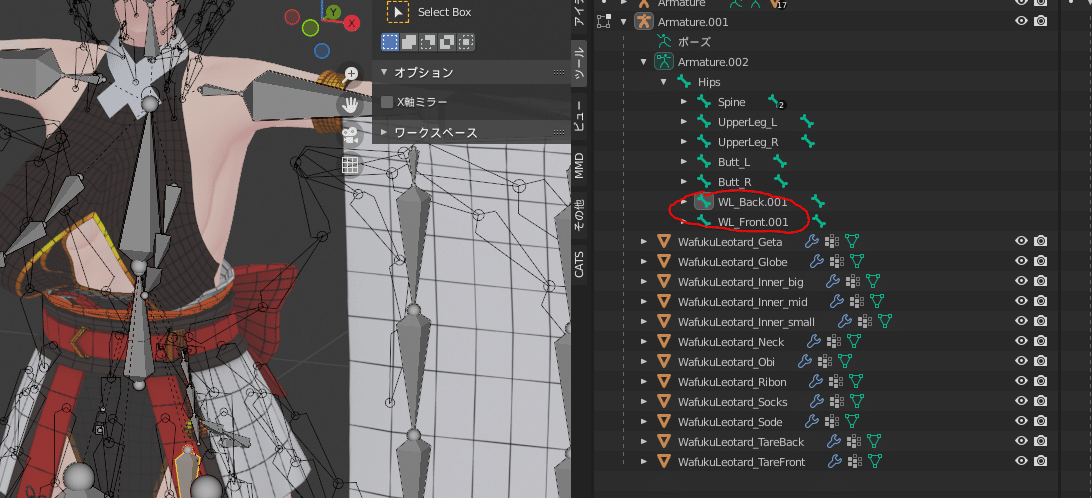Viewport: 1092px width, 498px height.
Task: Toggle the camera view icon
Action: tap(350, 135)
